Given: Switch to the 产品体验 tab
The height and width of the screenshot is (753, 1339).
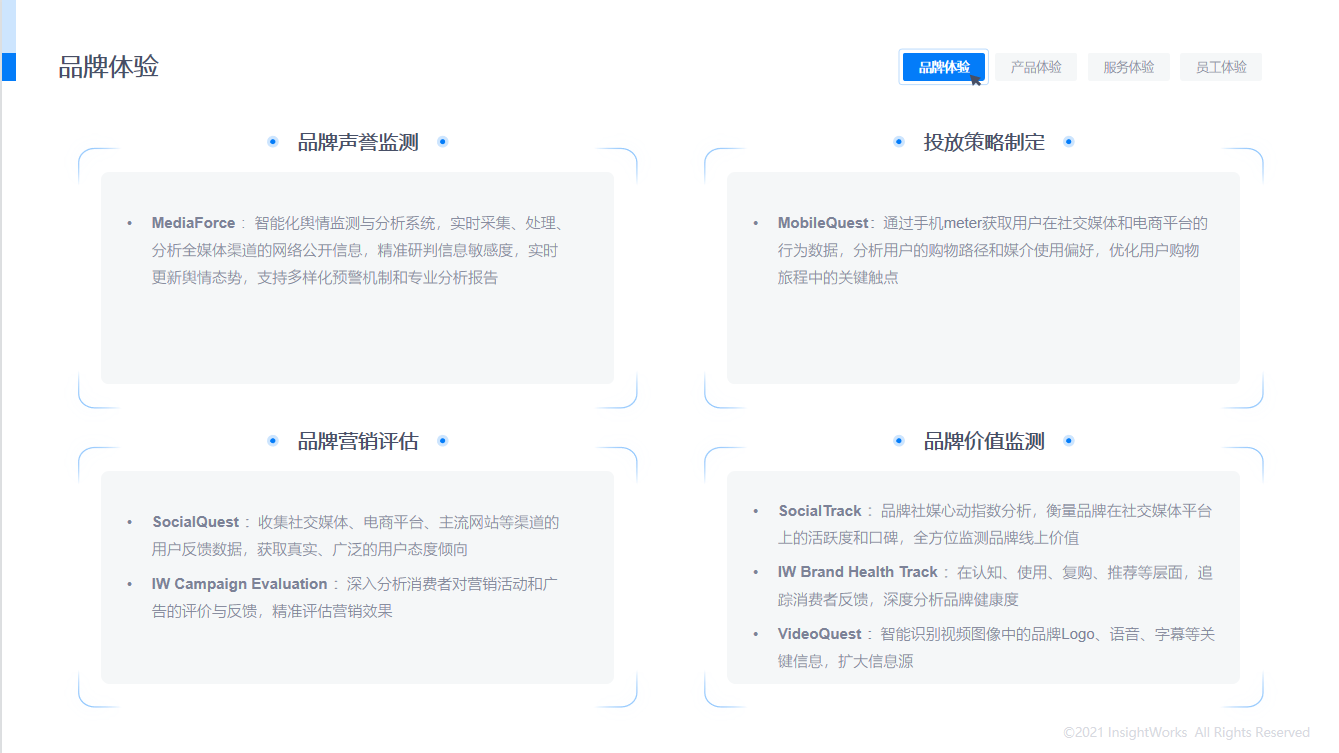Looking at the screenshot, I should coord(1036,67).
